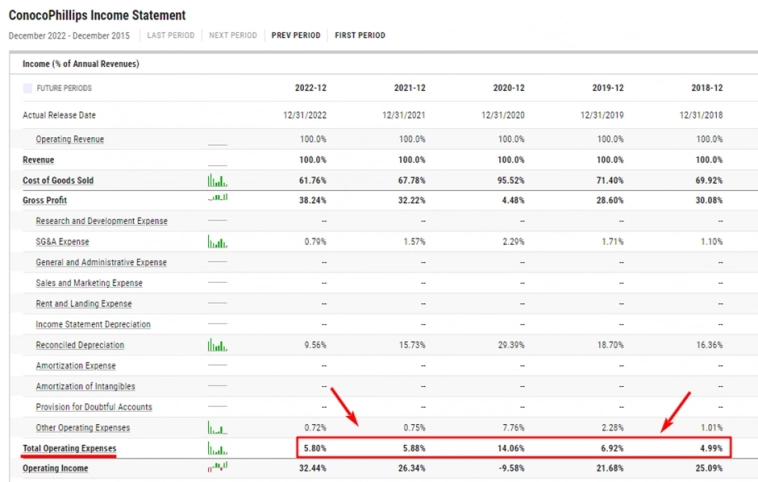Open the Amortization of Intangibles link

85,386
